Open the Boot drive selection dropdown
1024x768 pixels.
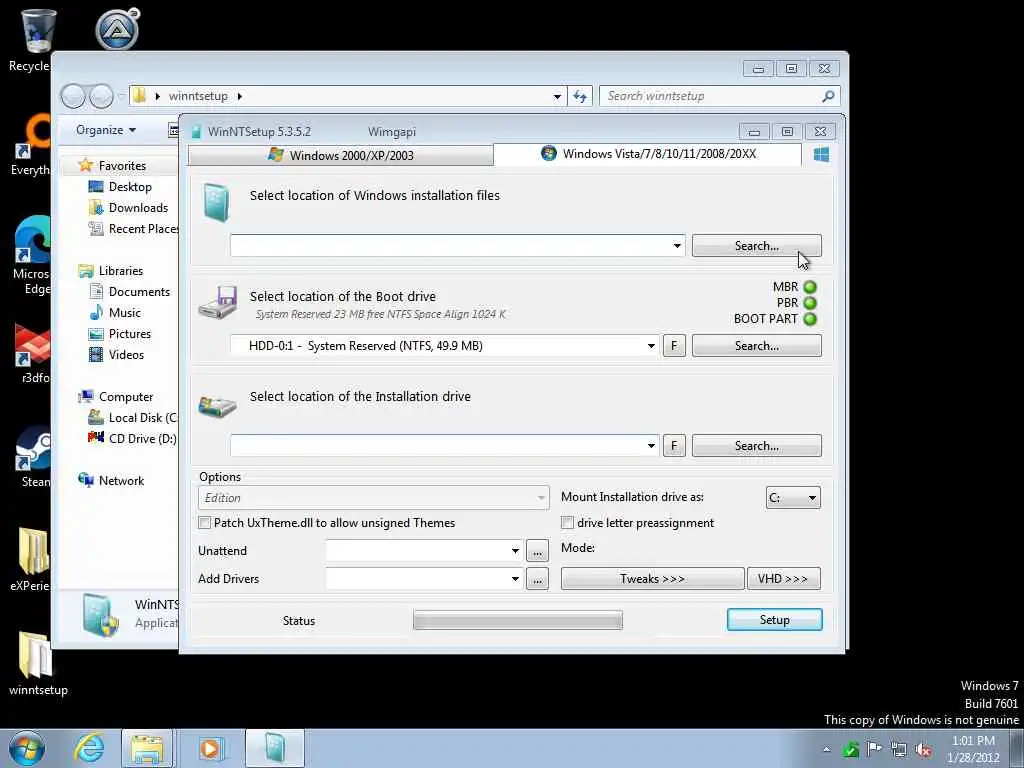[x=651, y=346]
